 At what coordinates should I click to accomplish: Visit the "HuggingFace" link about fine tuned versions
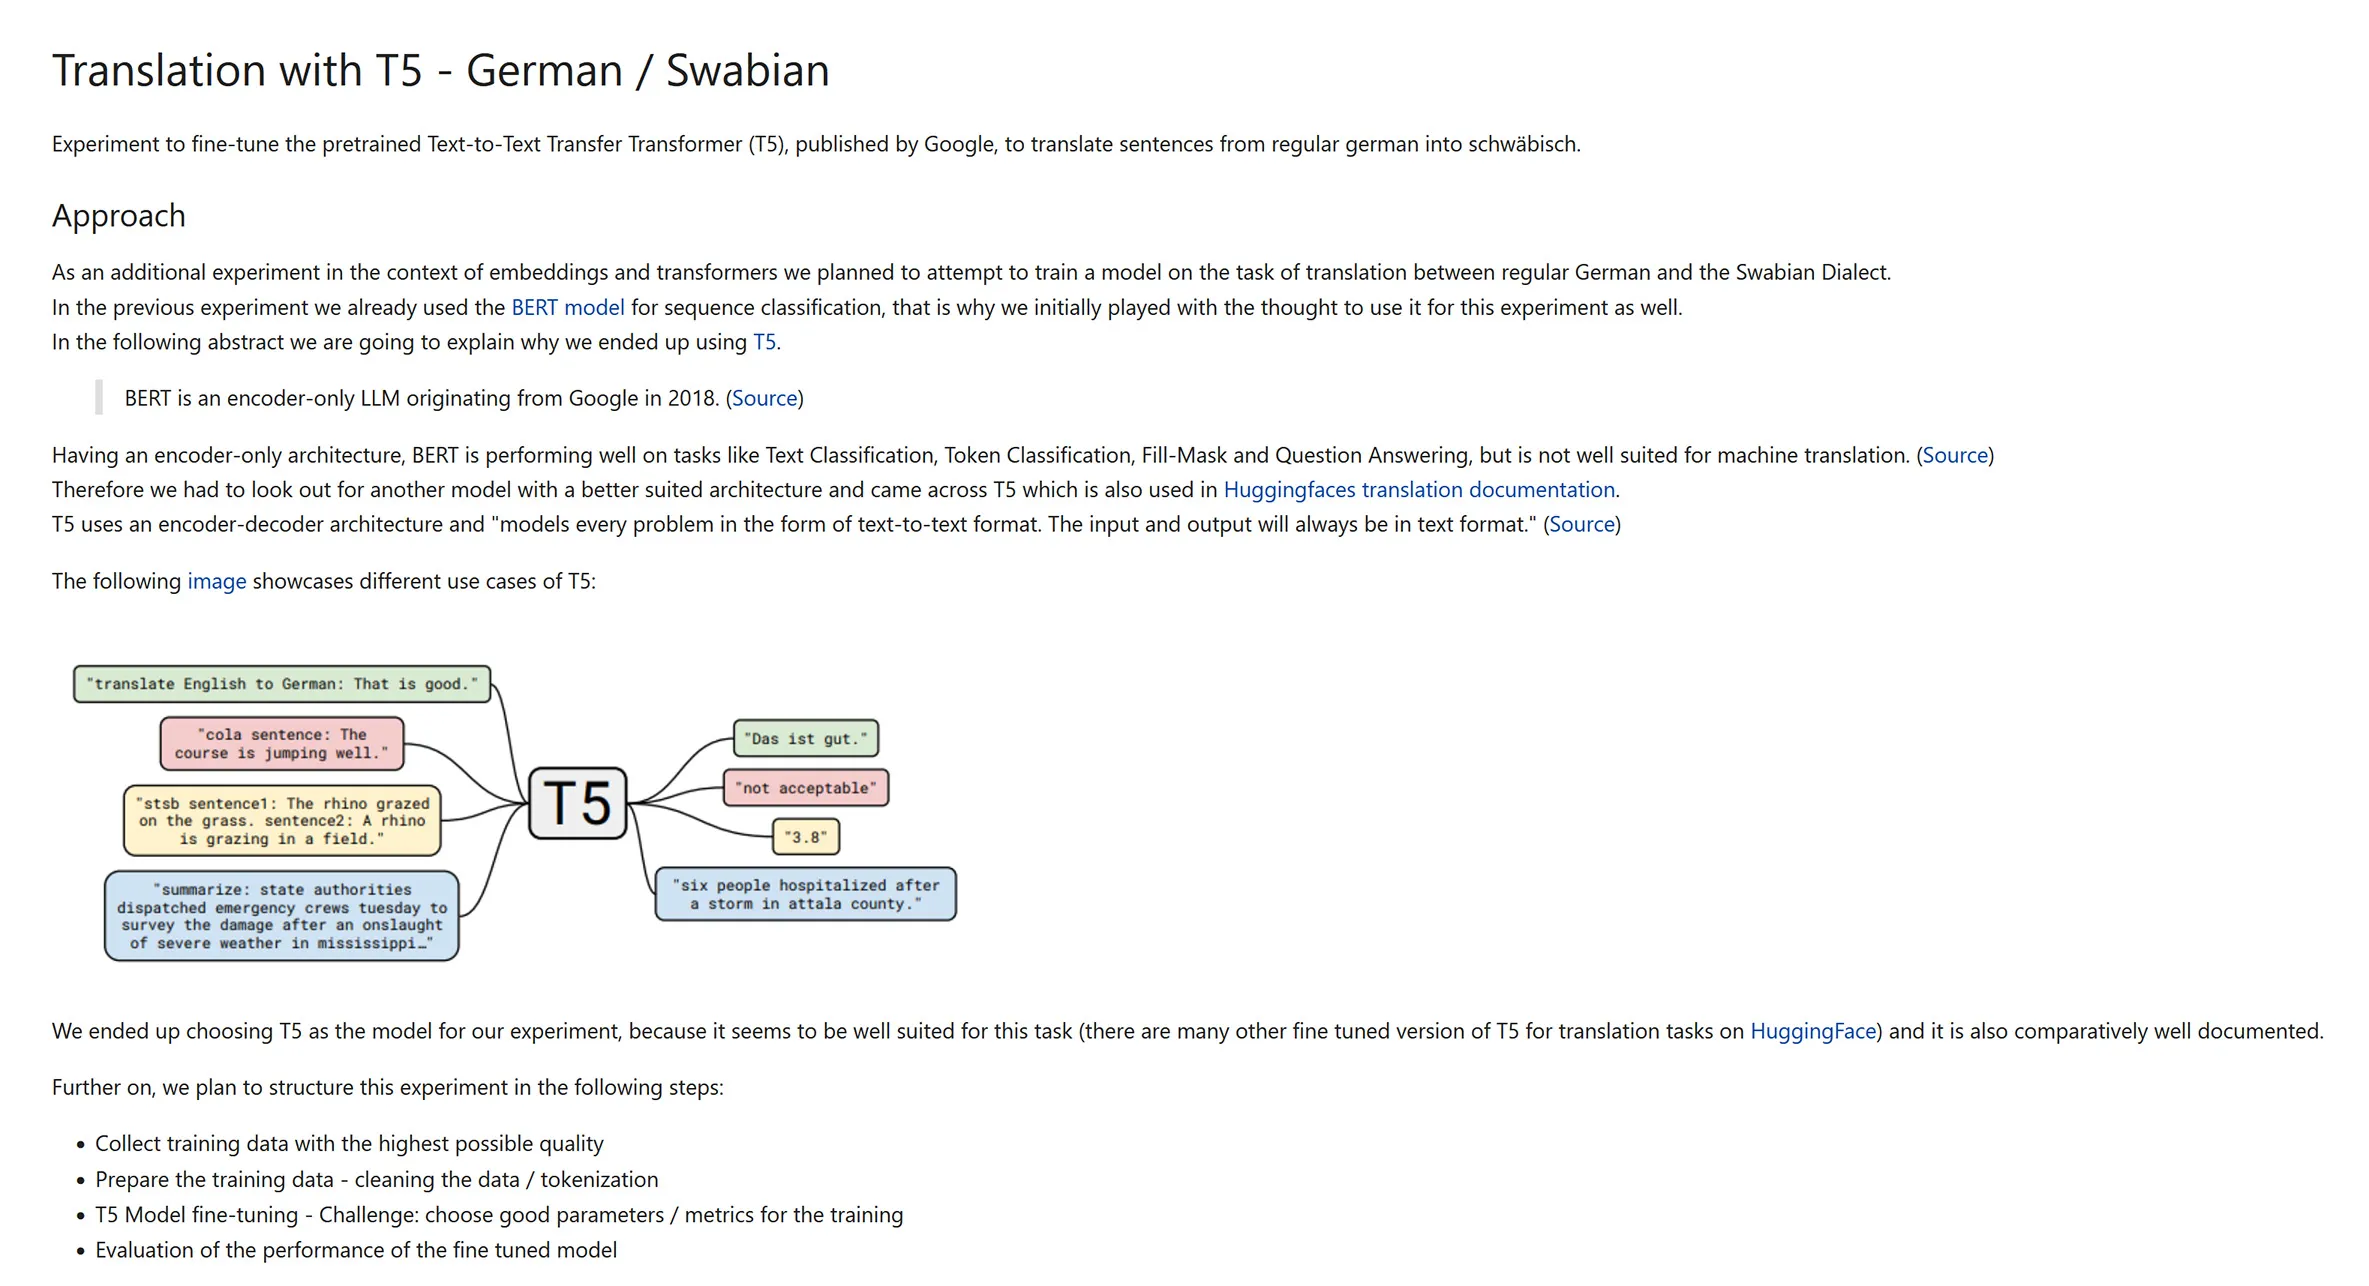pos(1812,1032)
